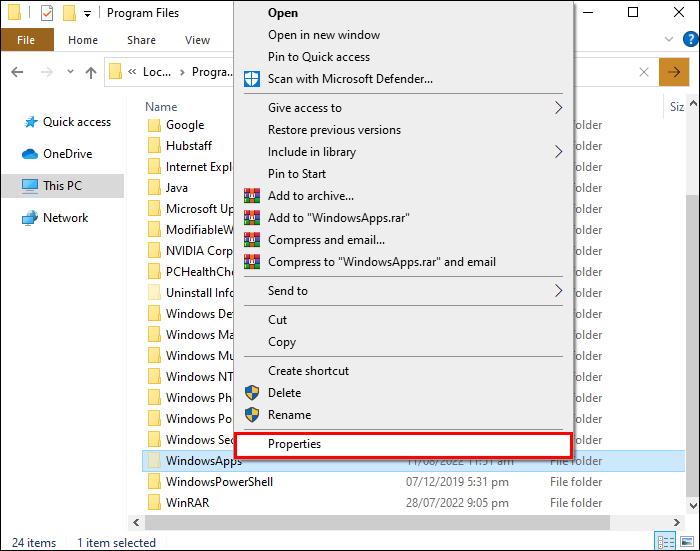The image size is (700, 551).
Task: Click the Google folder icon
Action: (x=154, y=125)
